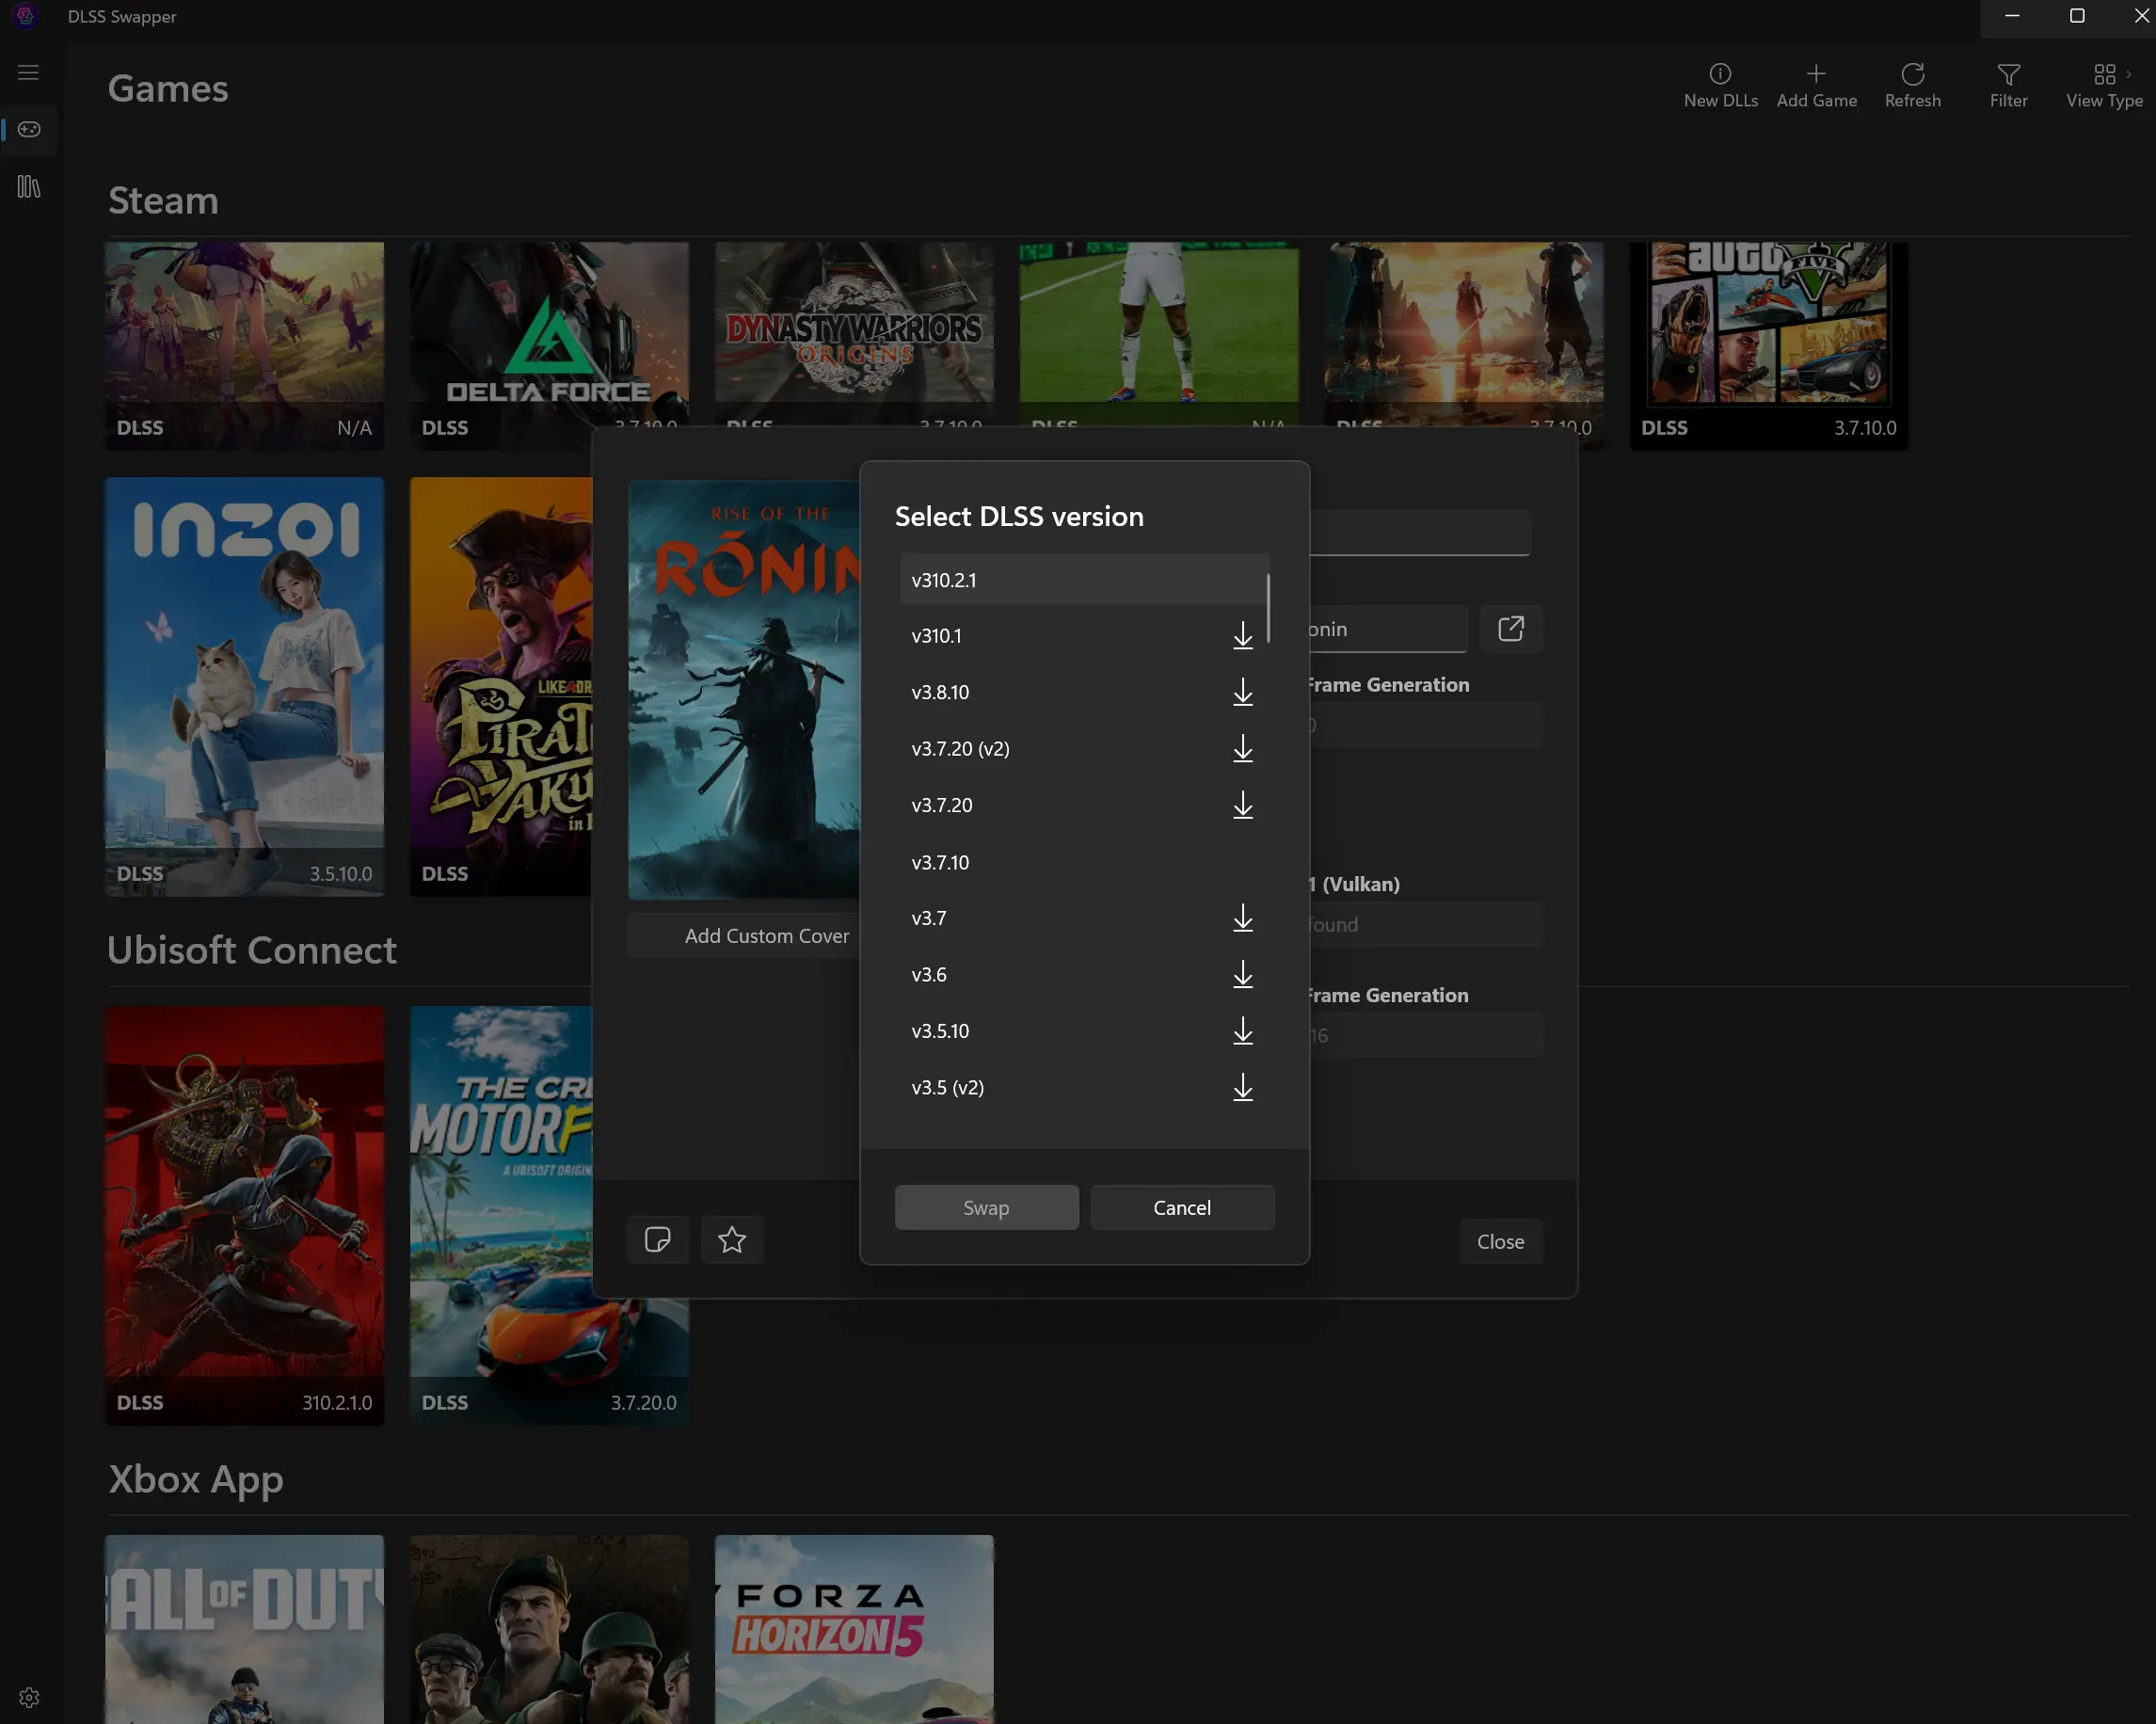2156x1724 pixels.
Task: Click Close in game details dialog
Action: [x=1500, y=1241]
